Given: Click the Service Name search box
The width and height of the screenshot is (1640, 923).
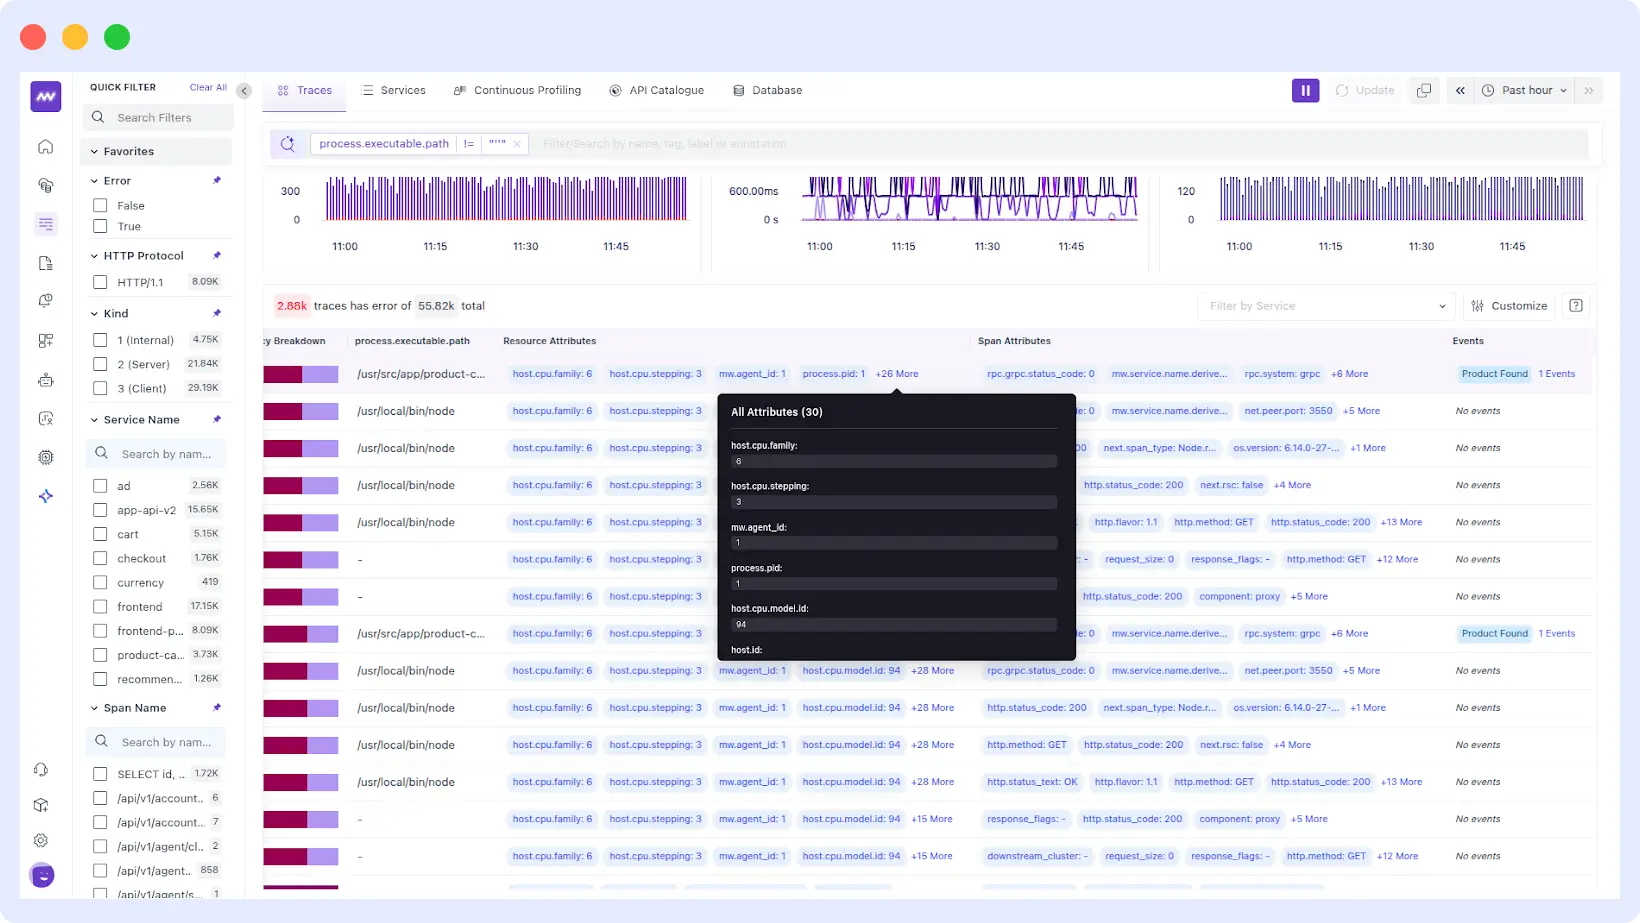Looking at the screenshot, I should (x=156, y=454).
